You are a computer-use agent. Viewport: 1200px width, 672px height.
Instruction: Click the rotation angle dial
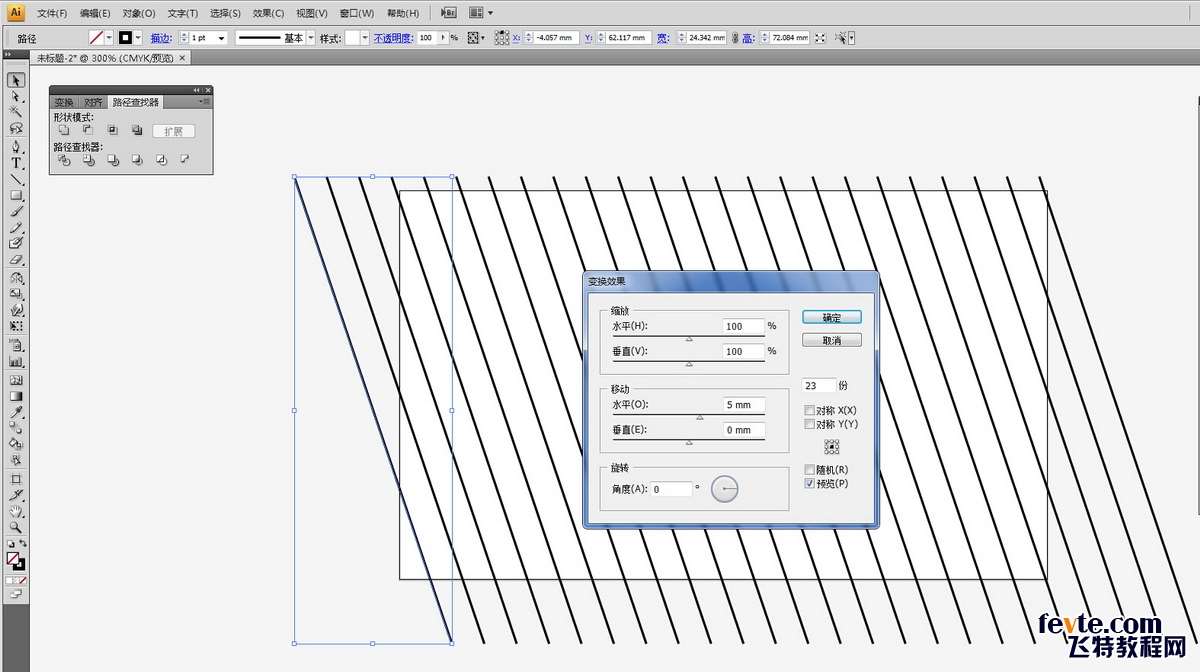click(x=725, y=489)
